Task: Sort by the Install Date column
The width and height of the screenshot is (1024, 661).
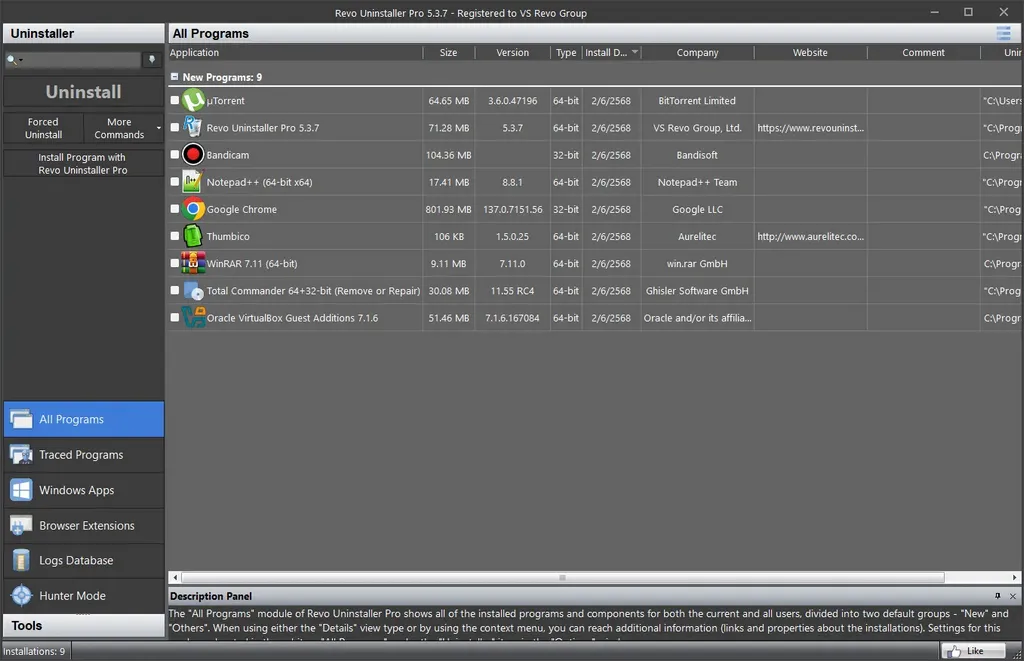Action: coord(611,52)
